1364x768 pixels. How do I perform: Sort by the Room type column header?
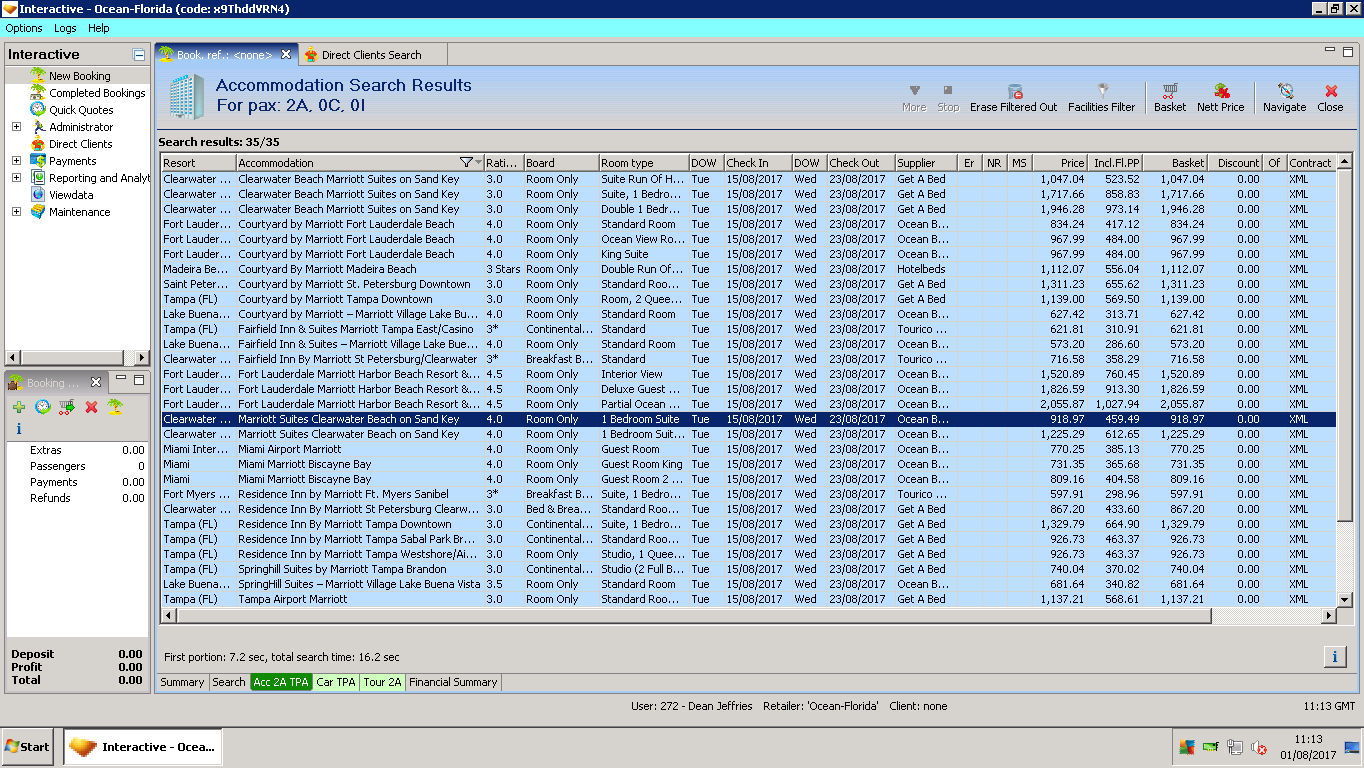tap(643, 163)
